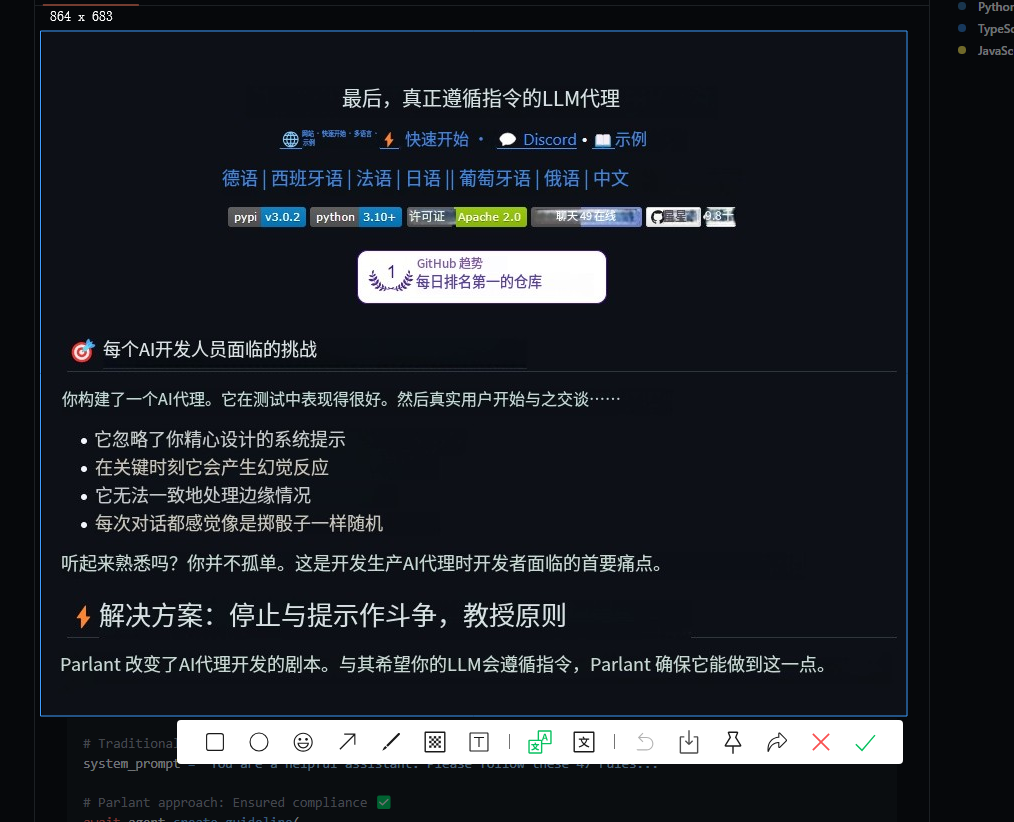The height and width of the screenshot is (822, 1014).
Task: Click the heading 每个AI开发人员面临的挑战
Action: [x=210, y=349]
